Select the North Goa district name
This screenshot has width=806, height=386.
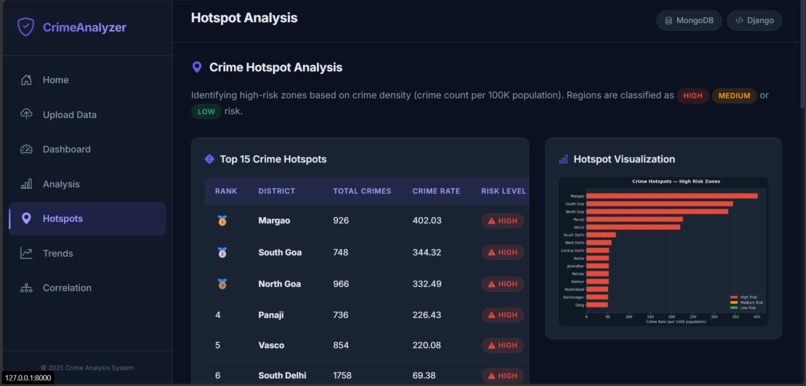pyautogui.click(x=280, y=284)
